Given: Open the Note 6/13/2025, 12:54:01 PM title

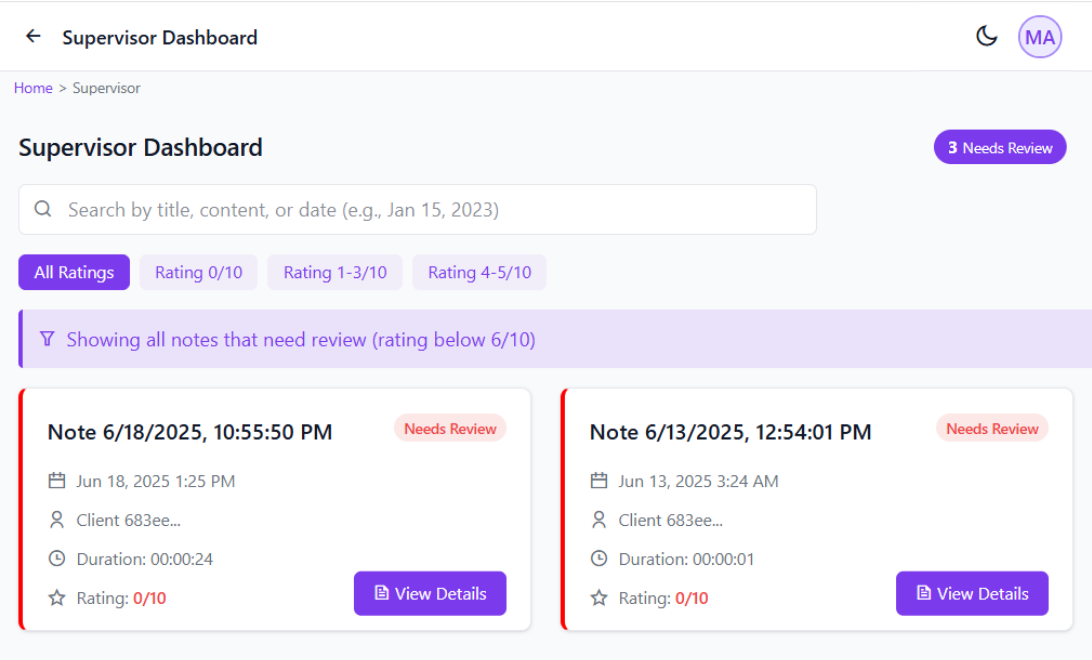Looking at the screenshot, I should pos(731,432).
